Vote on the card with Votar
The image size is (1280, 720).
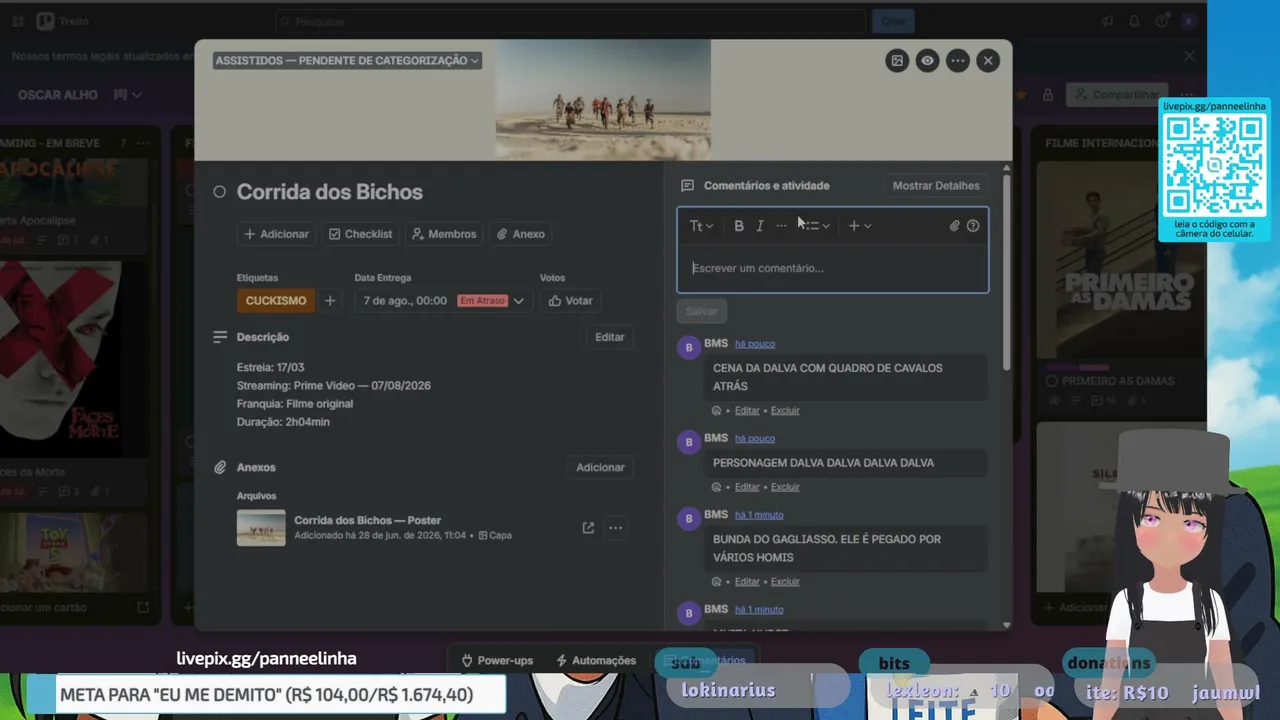571,301
